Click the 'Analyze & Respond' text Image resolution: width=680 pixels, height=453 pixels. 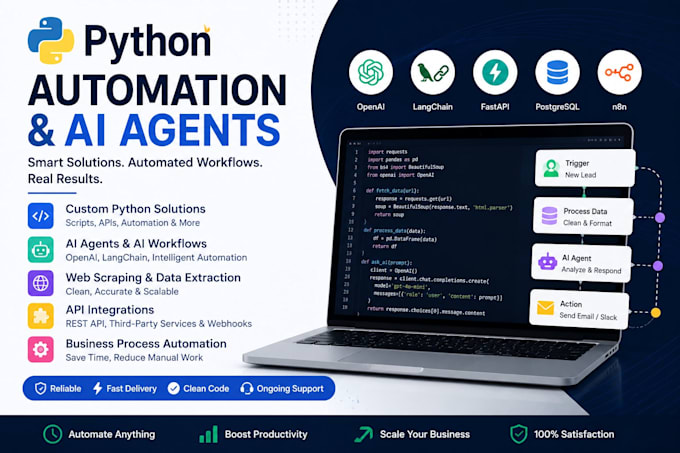tap(591, 270)
